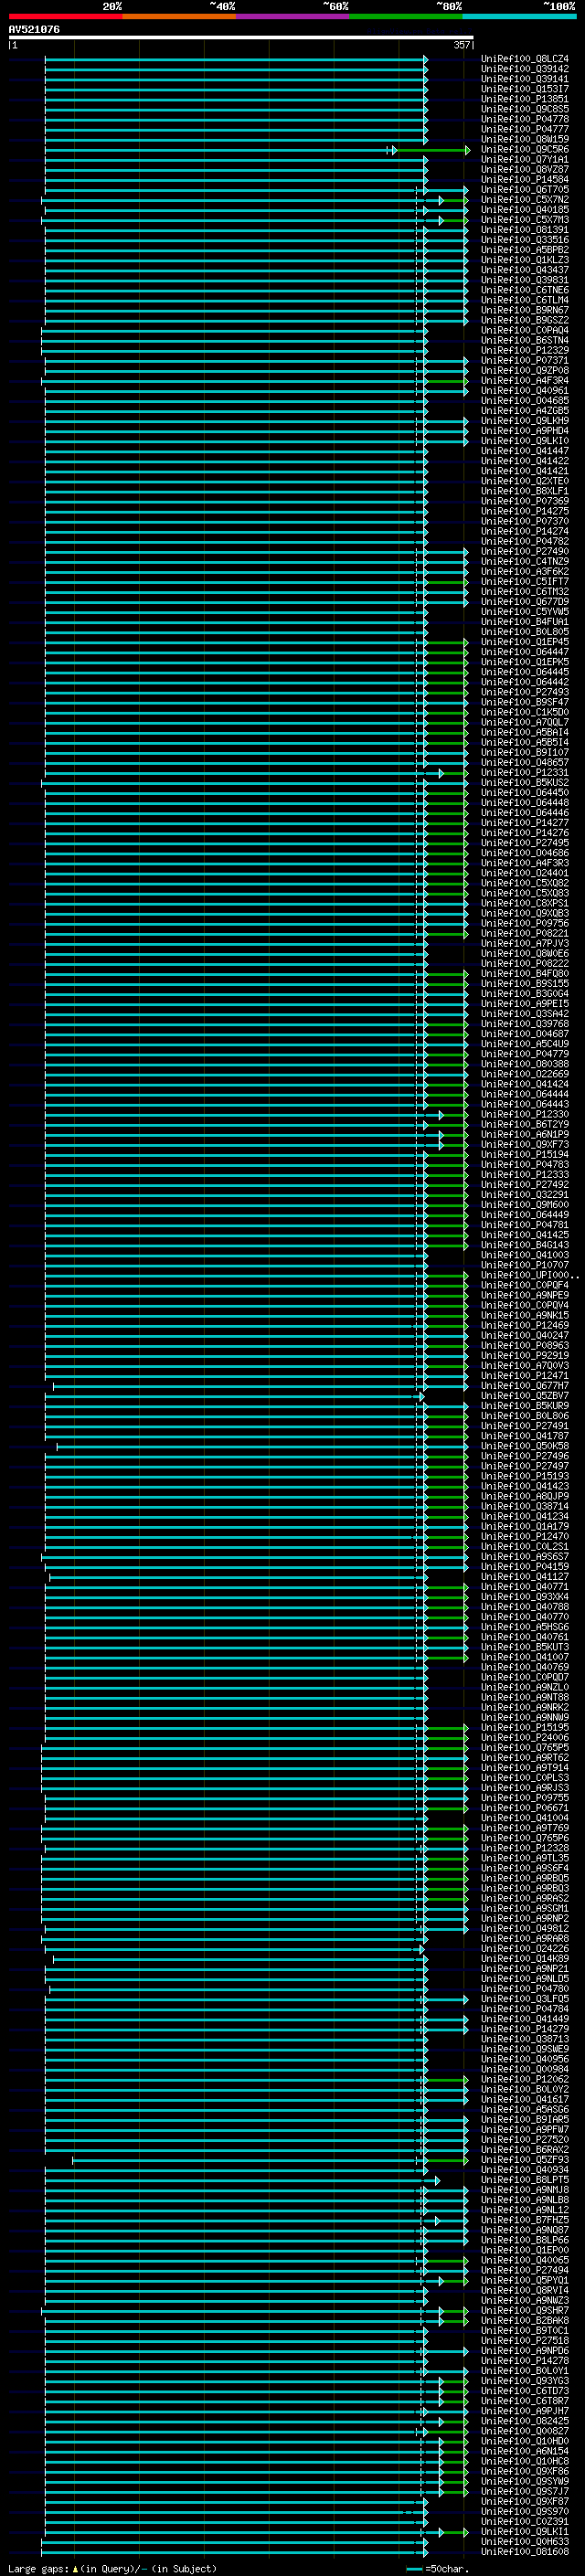Click the purple ~60% identity legend segment
The image size is (585, 2576).
click(293, 16)
